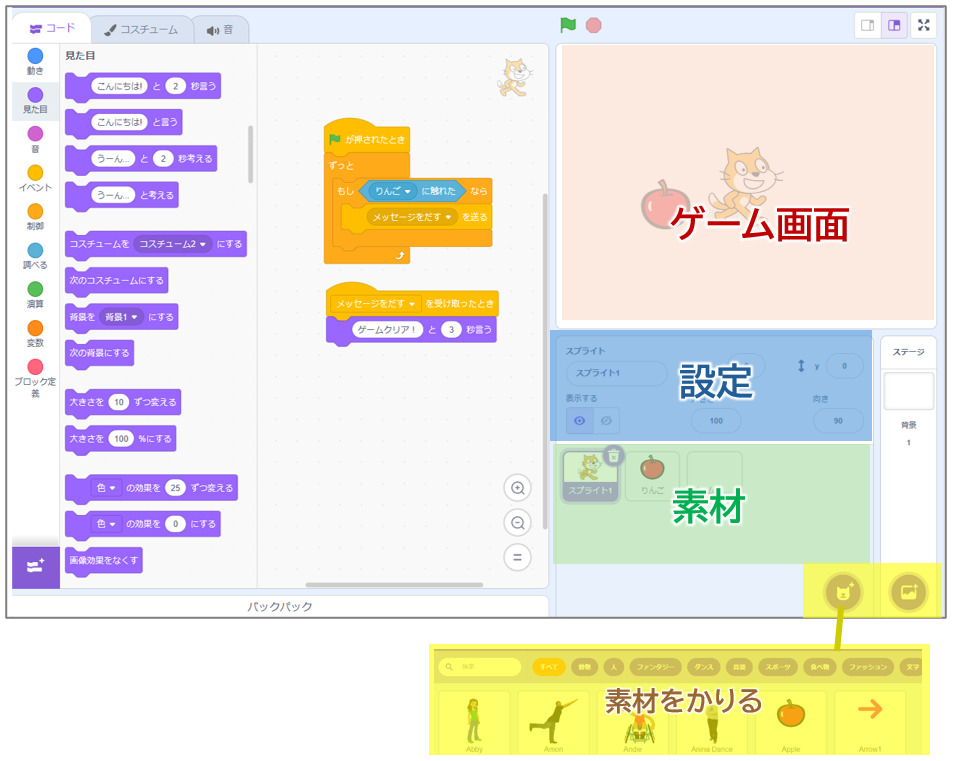The image size is (954, 761).
Task: Select ダンス filter in sprite library
Action: [x=704, y=667]
